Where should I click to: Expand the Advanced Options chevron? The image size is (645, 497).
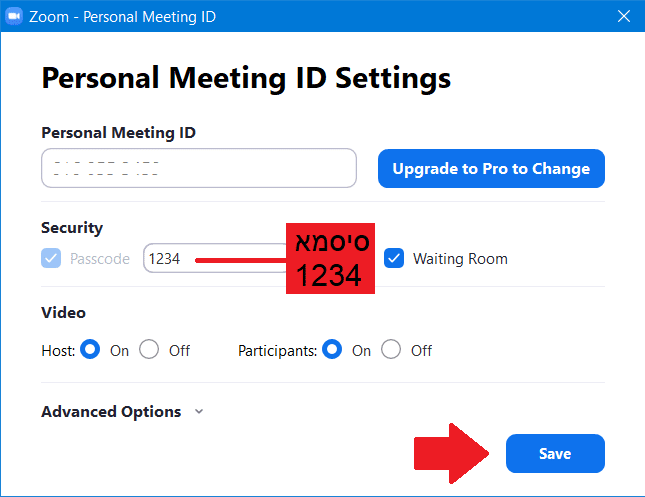click(x=199, y=412)
